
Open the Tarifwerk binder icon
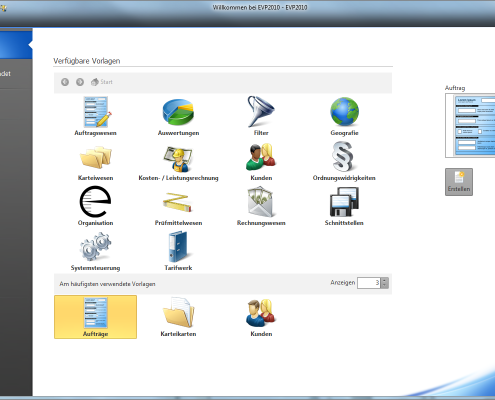point(178,251)
